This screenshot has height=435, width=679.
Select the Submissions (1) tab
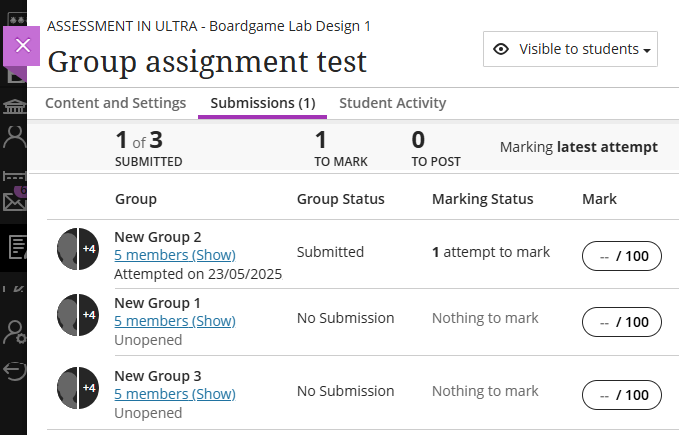point(263,103)
